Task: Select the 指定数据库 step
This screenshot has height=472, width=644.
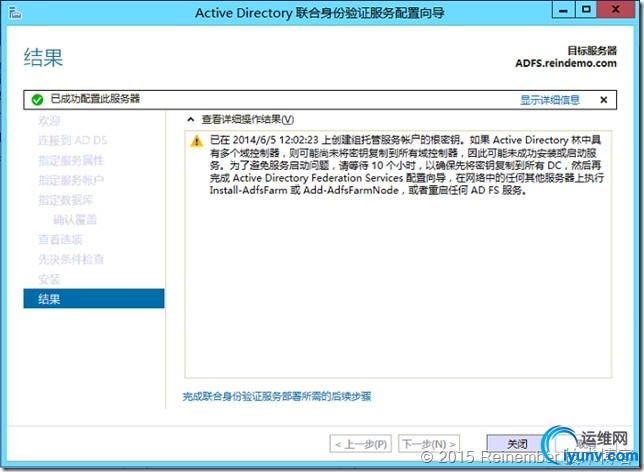Action: point(65,200)
